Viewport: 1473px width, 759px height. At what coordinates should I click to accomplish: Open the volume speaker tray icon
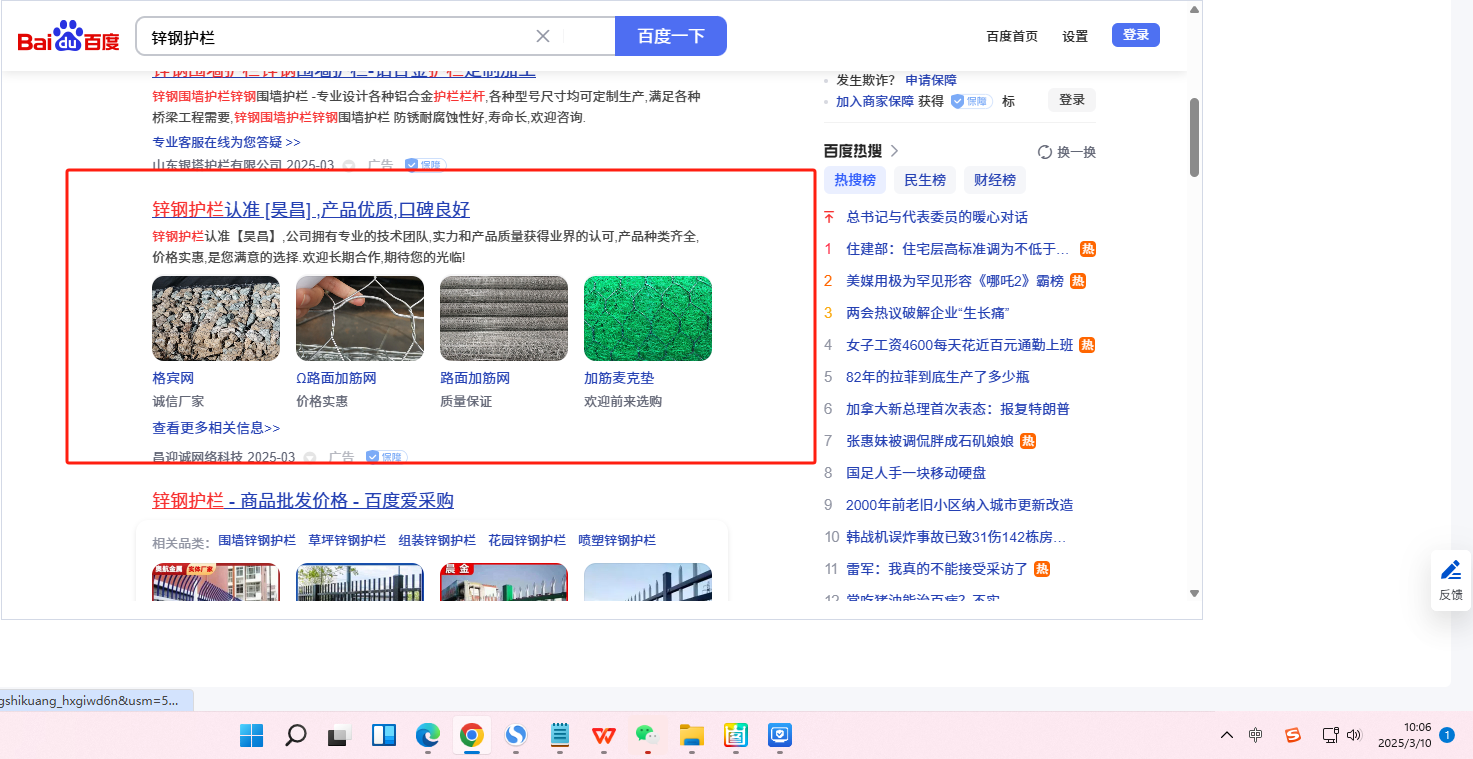pos(1354,735)
